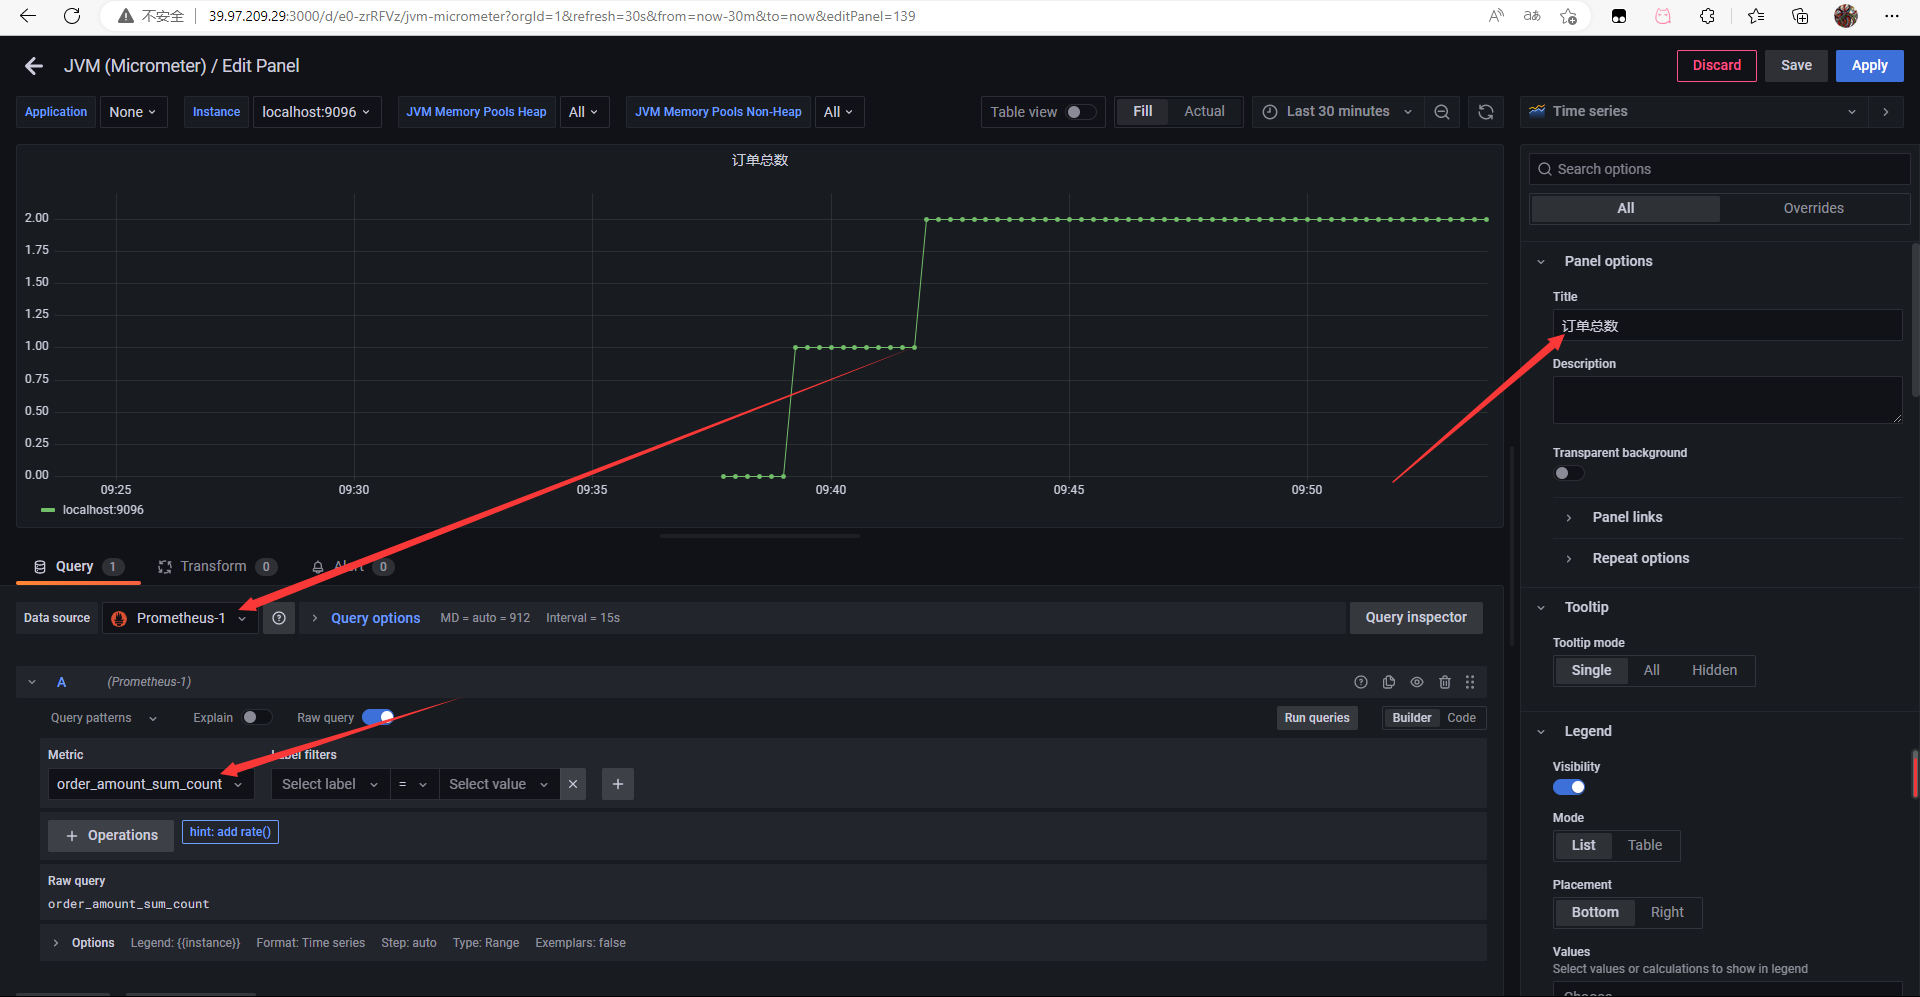Screen dimensions: 1920x997
Task: Add page to favorites star-plus icon
Action: pos(1569,16)
